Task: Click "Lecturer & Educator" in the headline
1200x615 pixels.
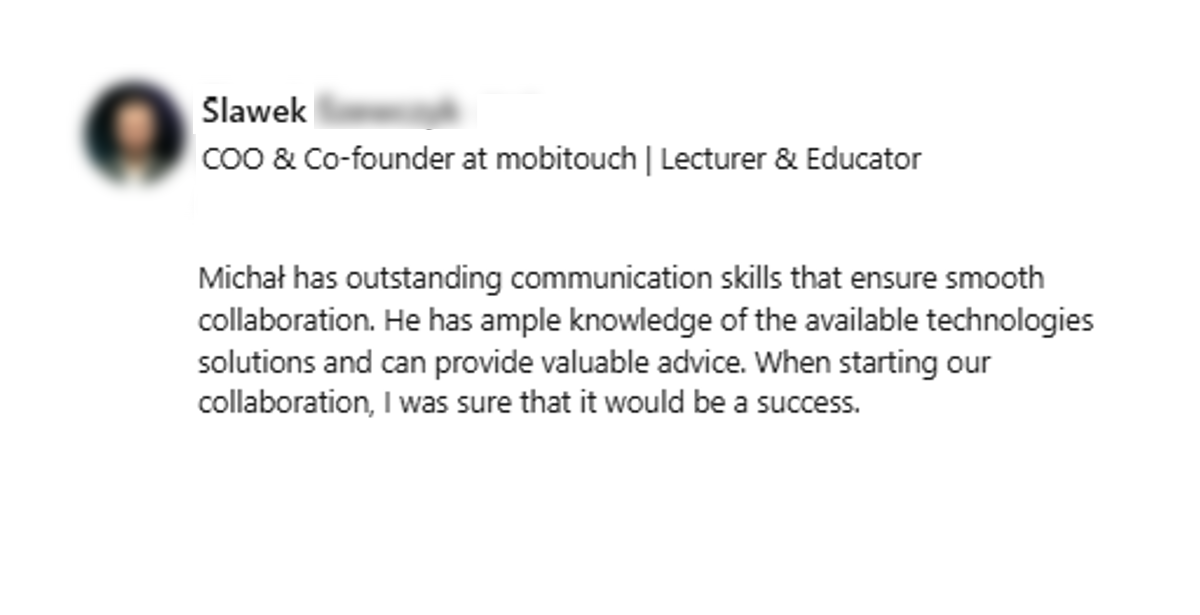Action: [789, 159]
